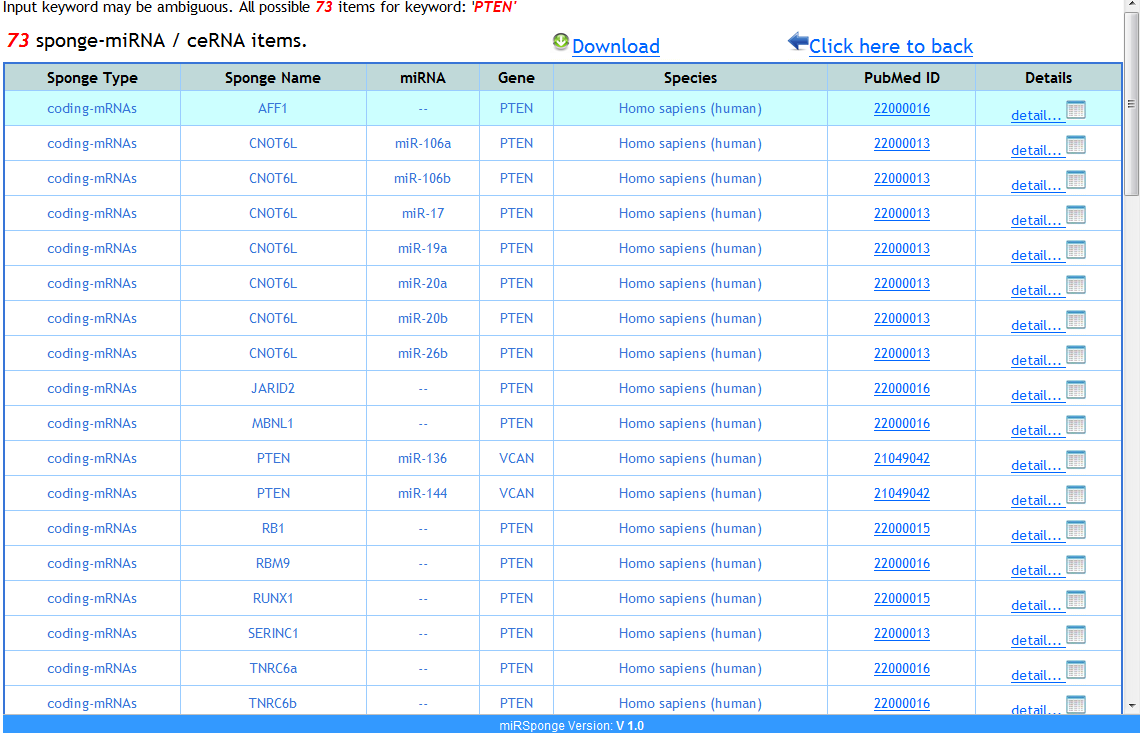
Task: Click table icon in miR-106a row
Action: tap(1076, 145)
